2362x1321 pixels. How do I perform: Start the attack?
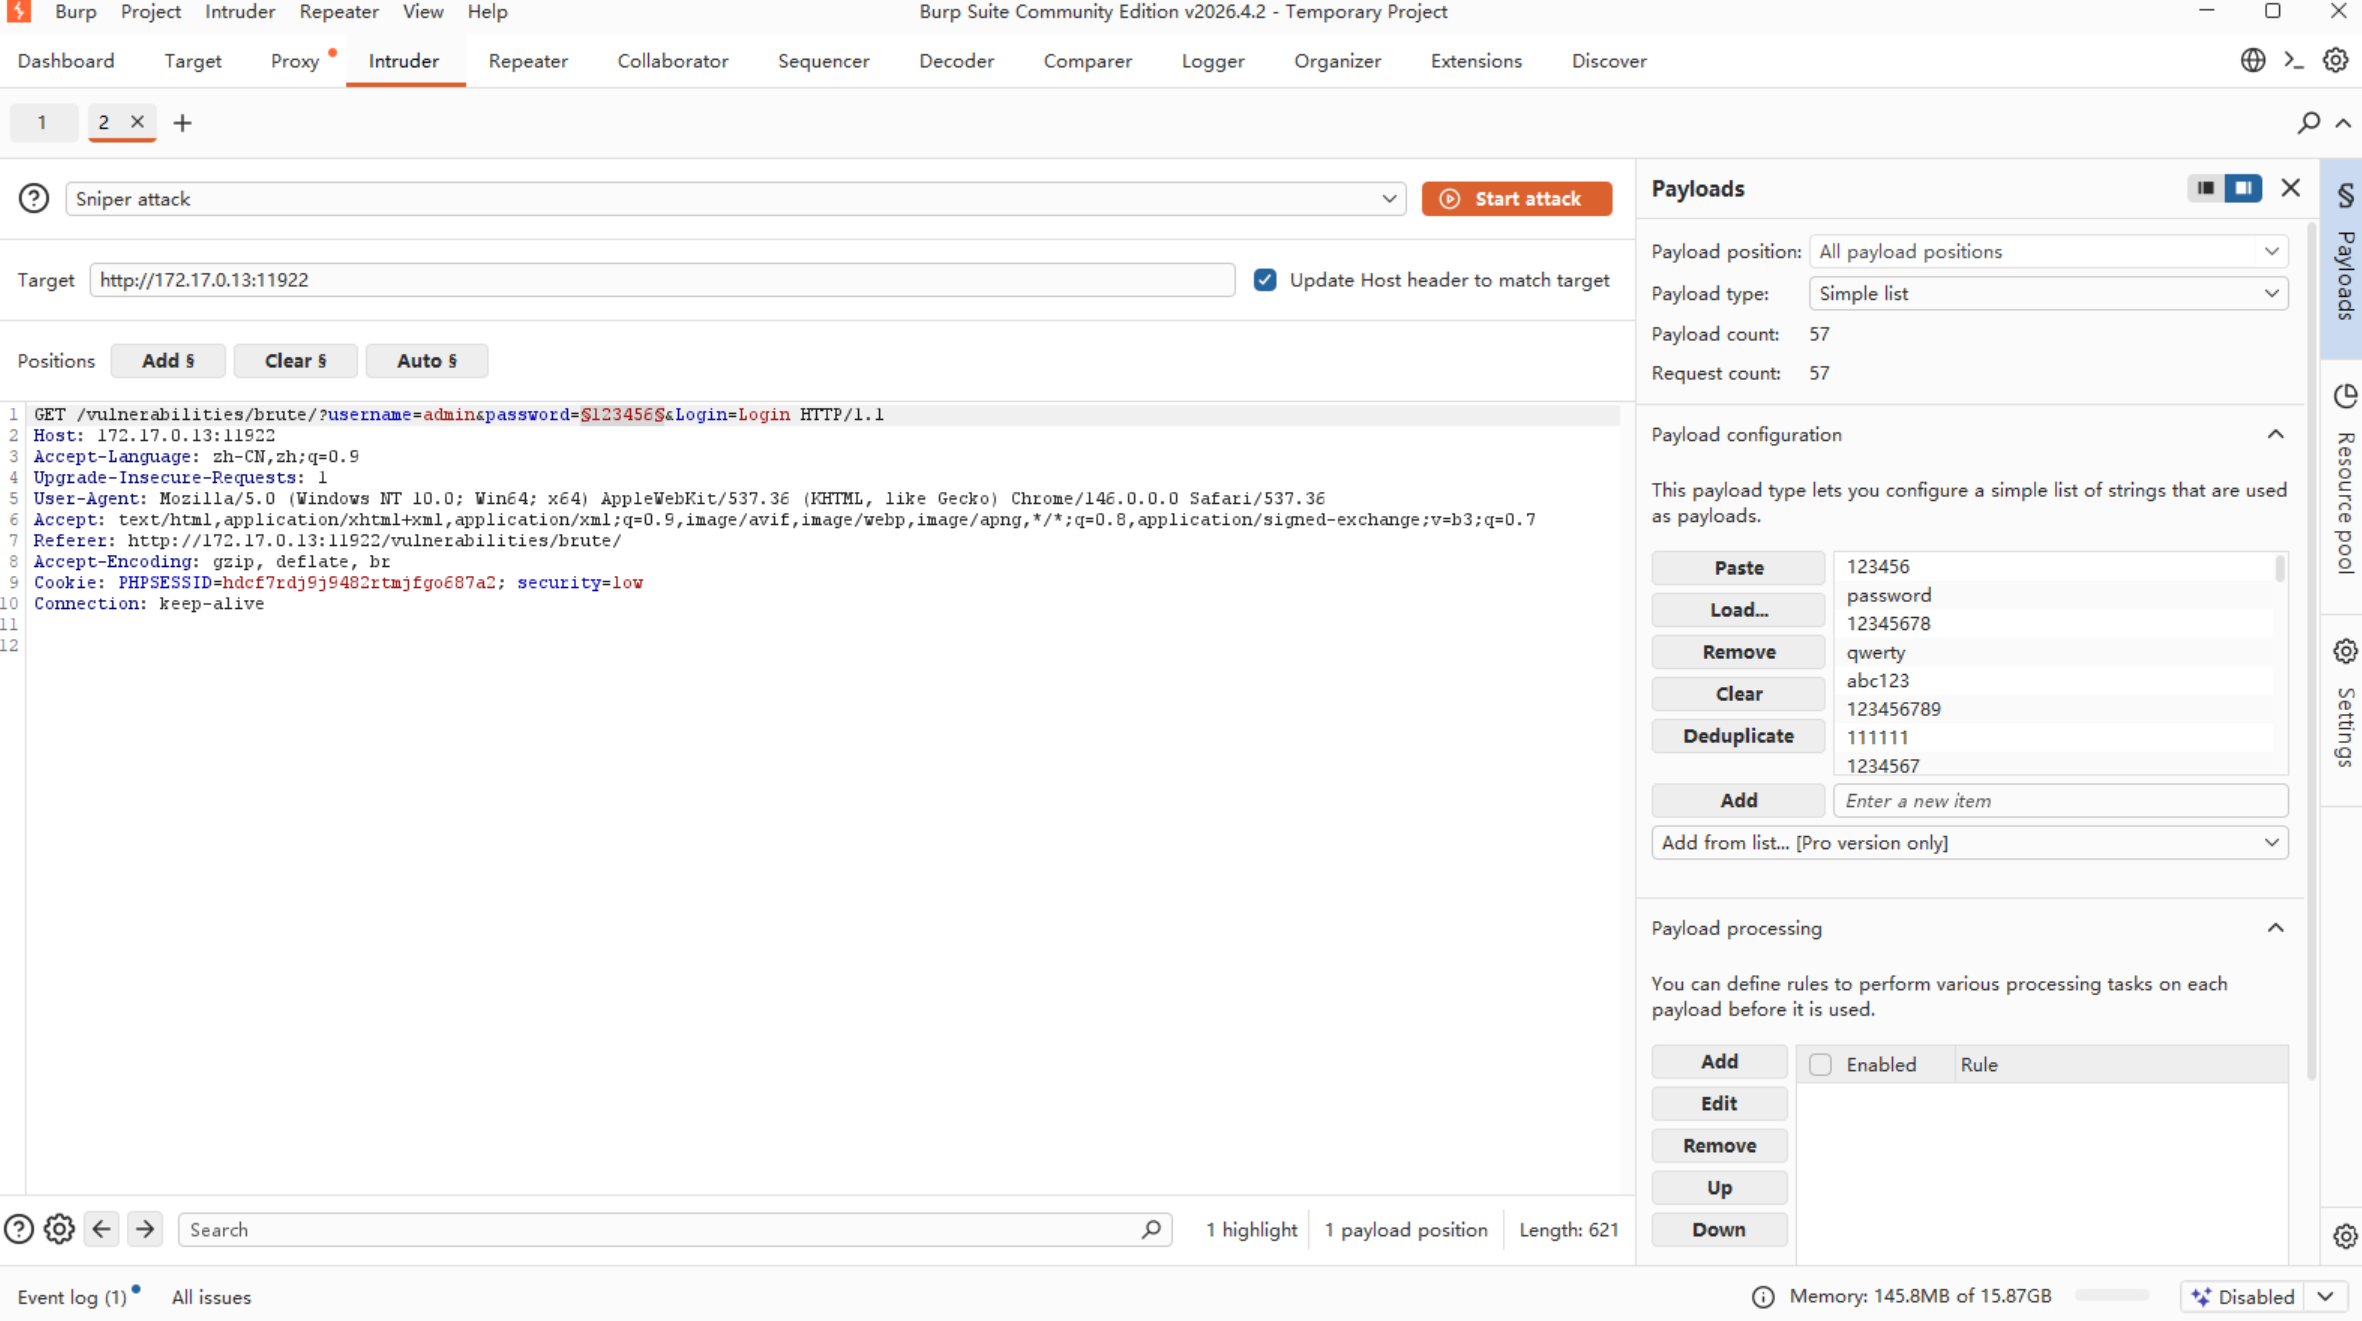pos(1516,198)
